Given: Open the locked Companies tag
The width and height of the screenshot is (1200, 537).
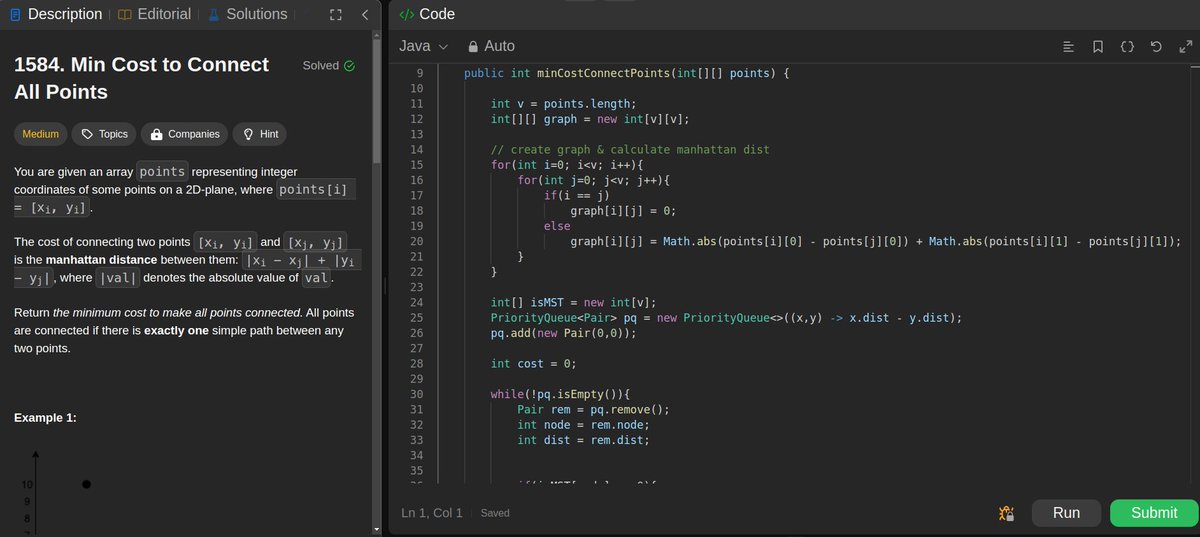Looking at the screenshot, I should (x=185, y=134).
